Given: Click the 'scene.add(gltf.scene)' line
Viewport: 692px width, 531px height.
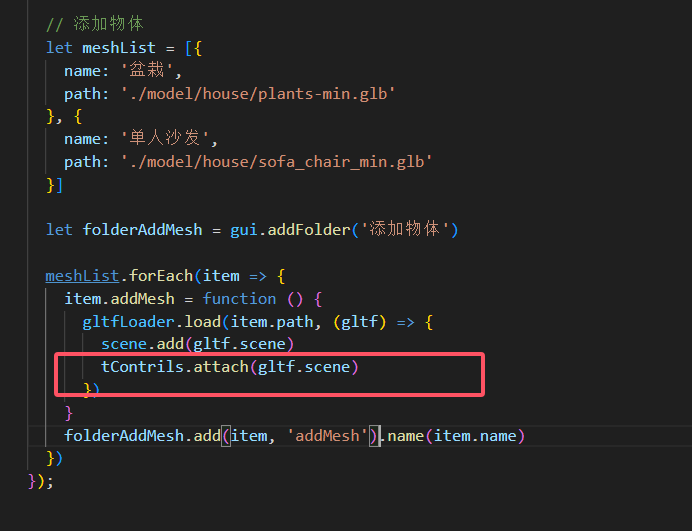Looking at the screenshot, I should click(x=197, y=344).
